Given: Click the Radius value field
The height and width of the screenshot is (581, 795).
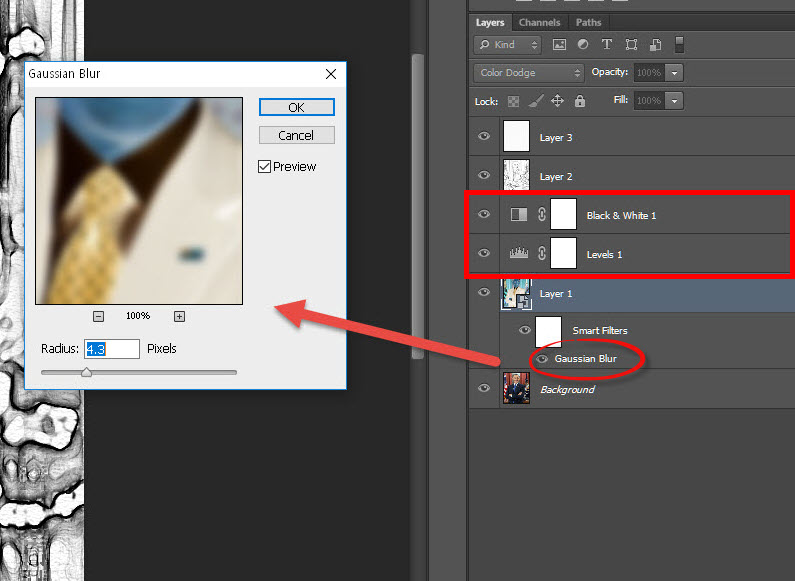Looking at the screenshot, I should pyautogui.click(x=112, y=349).
